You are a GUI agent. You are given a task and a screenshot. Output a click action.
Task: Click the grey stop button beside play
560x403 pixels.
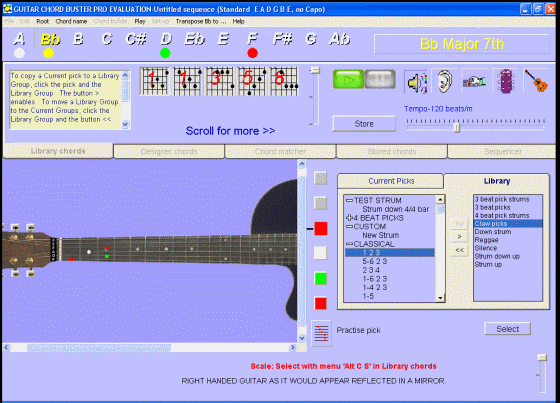pyautogui.click(x=380, y=79)
